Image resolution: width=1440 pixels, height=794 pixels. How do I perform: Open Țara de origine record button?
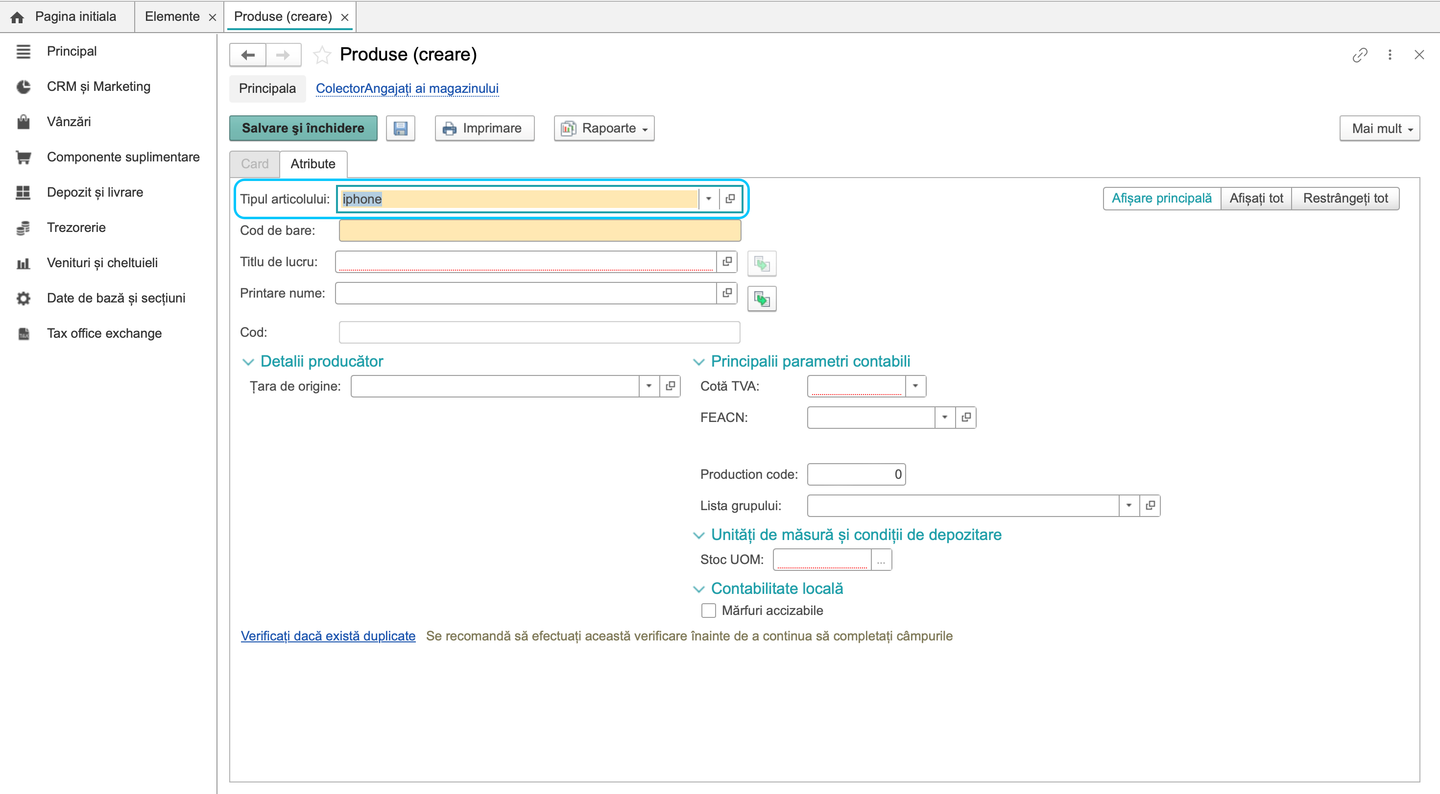pos(670,386)
